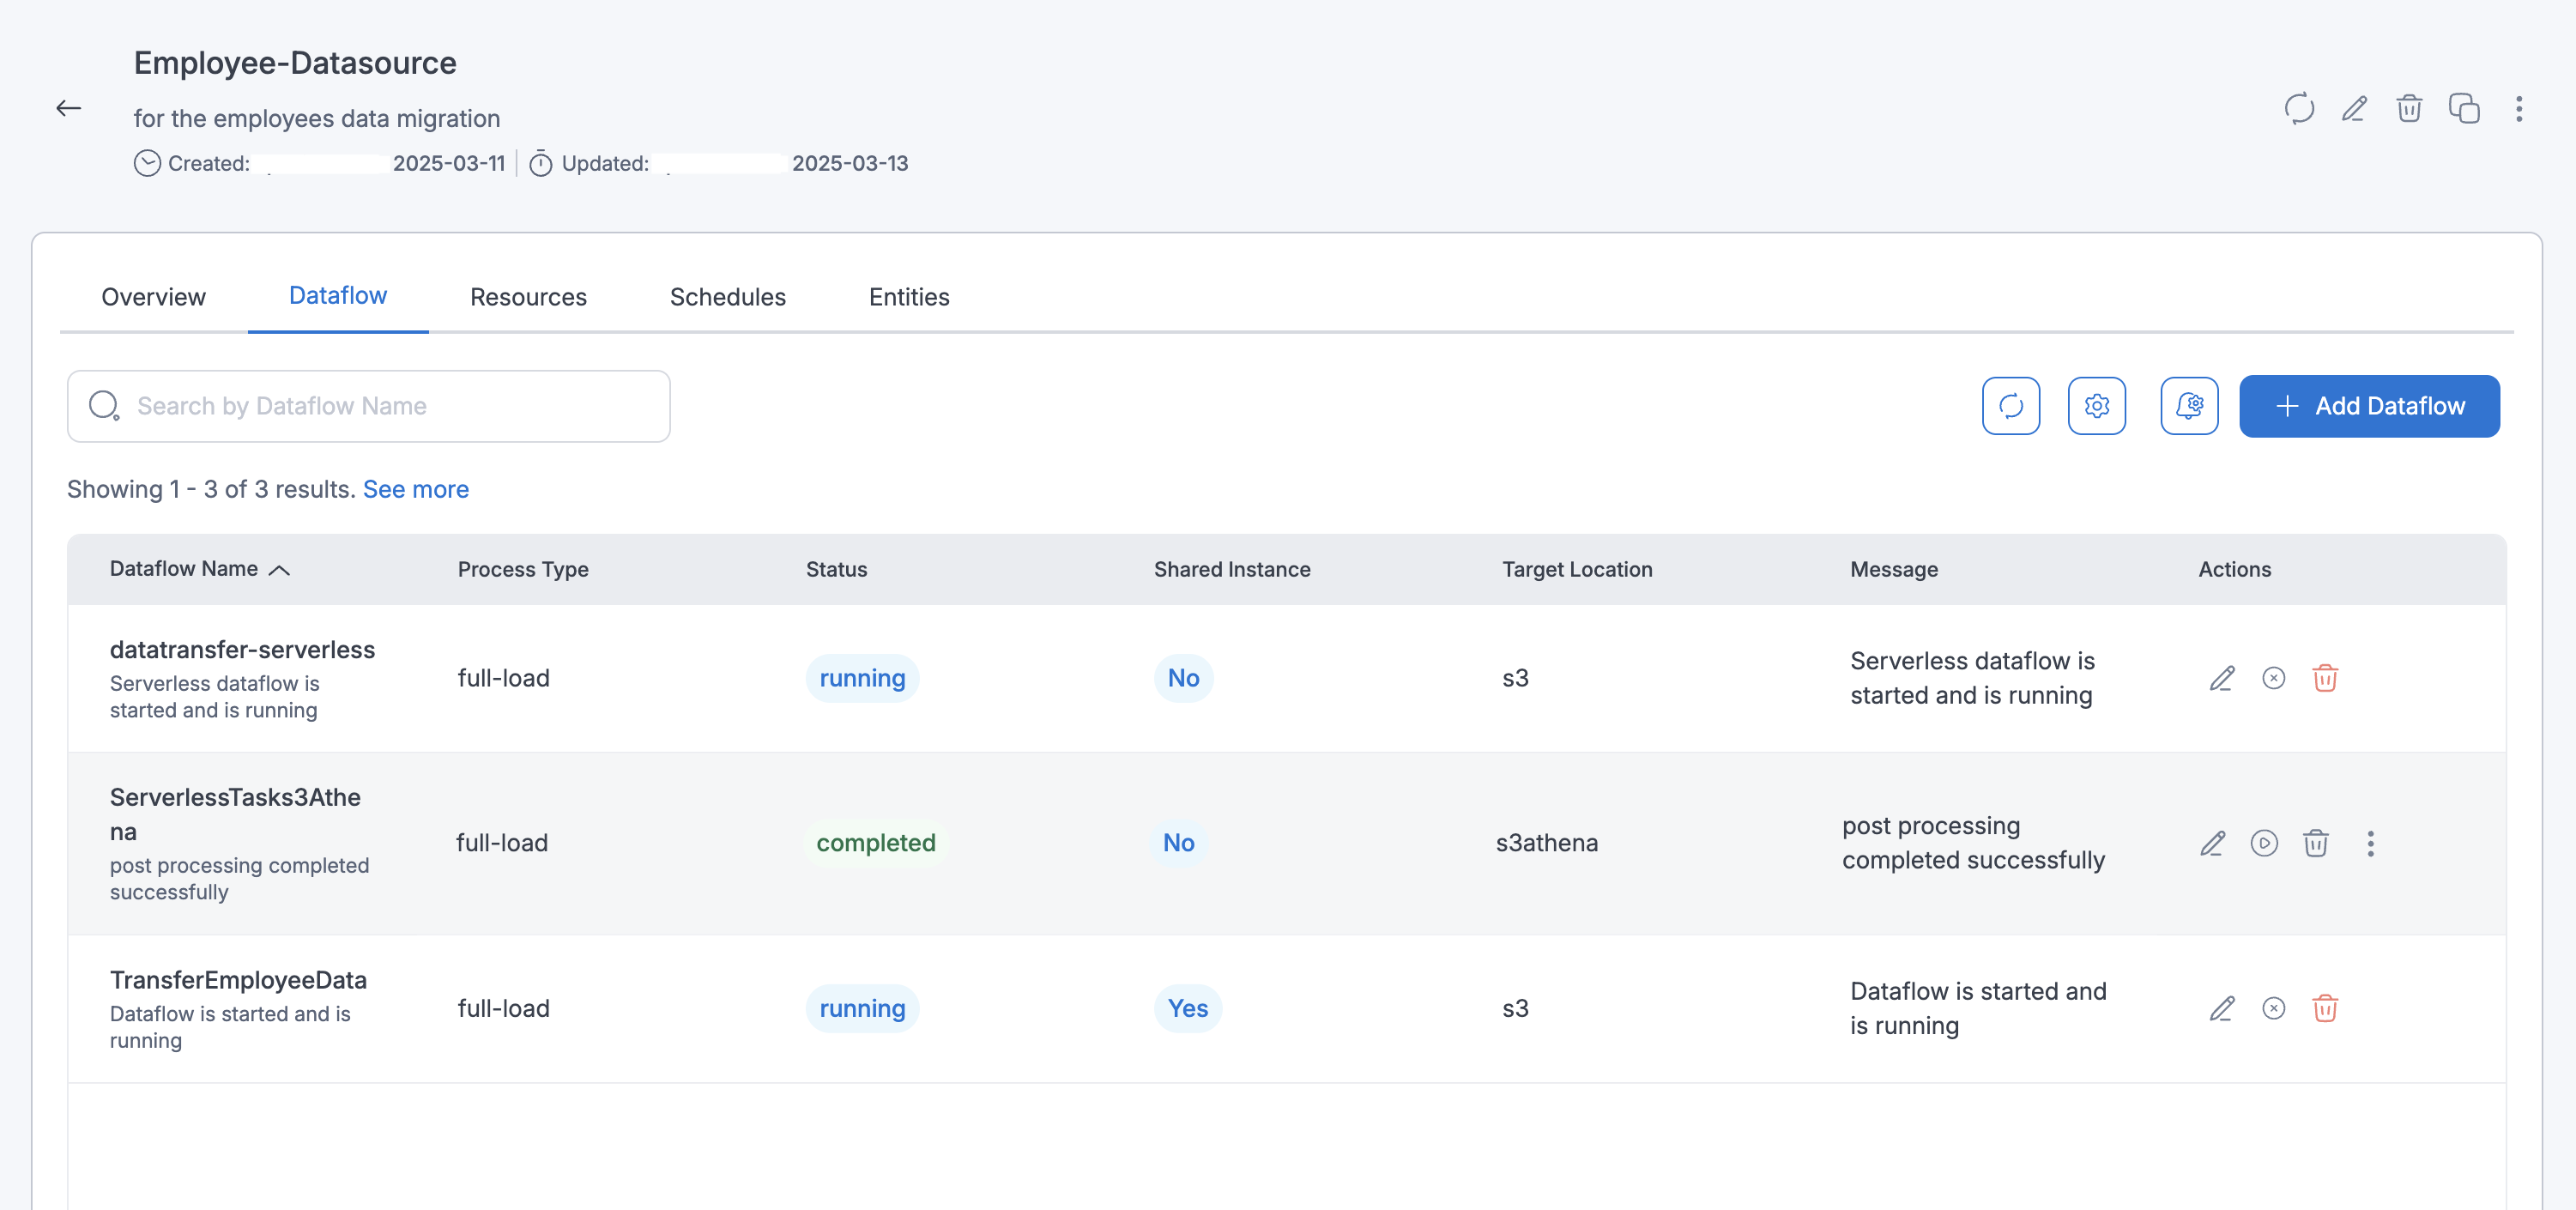The image size is (2576, 1210).
Task: Click full-load in datatransfer-serverless row
Action: 503,678
